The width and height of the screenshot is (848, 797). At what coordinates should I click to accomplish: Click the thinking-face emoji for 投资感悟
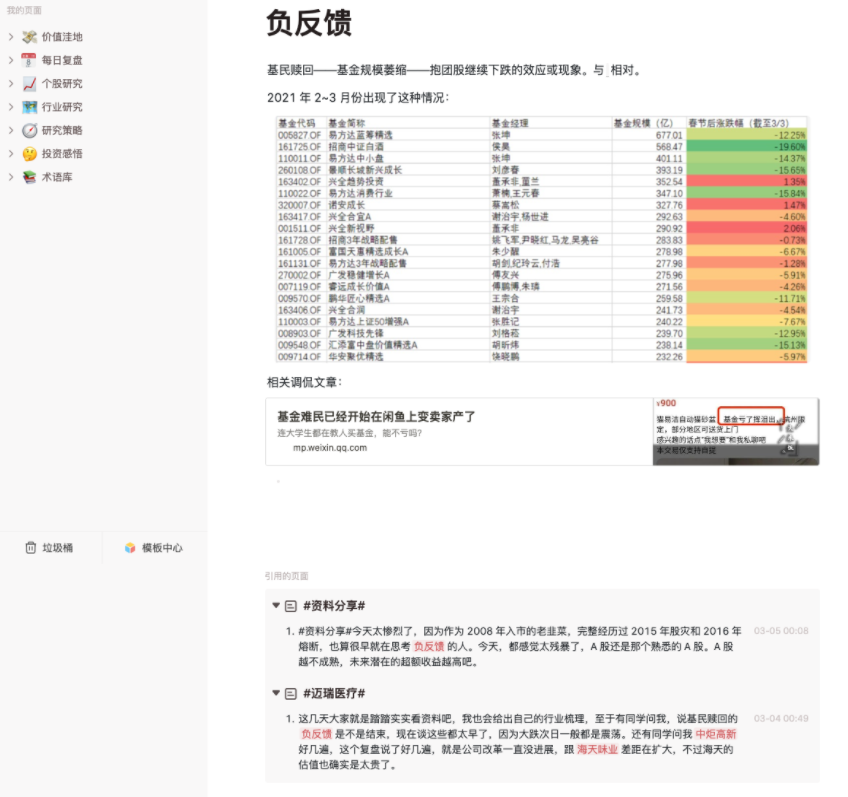27,151
